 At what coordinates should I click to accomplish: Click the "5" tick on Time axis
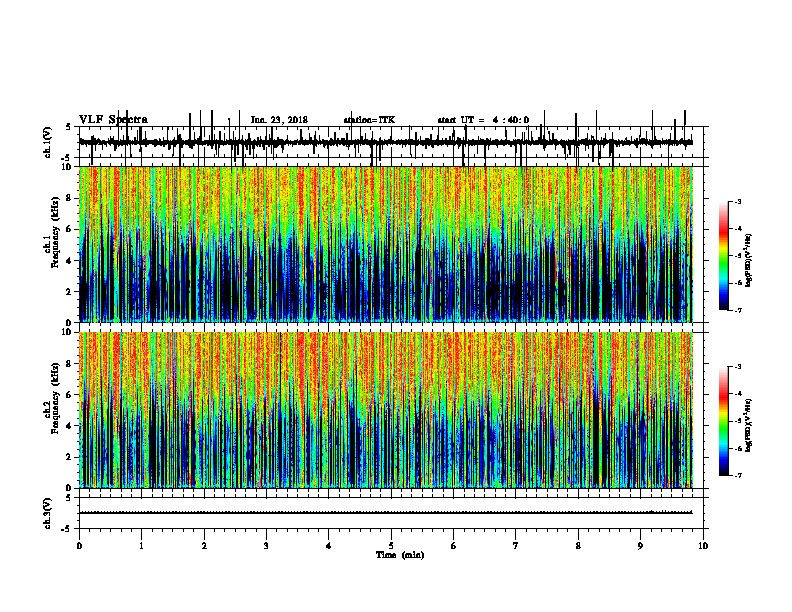(391, 546)
